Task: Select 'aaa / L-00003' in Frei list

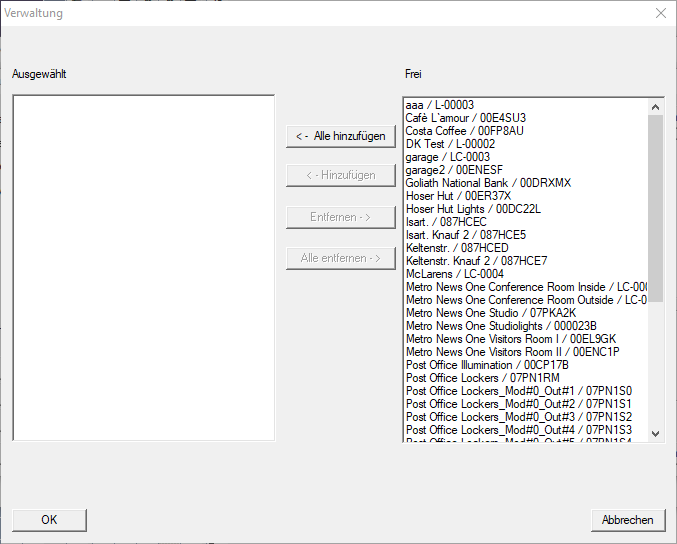Action: point(440,105)
